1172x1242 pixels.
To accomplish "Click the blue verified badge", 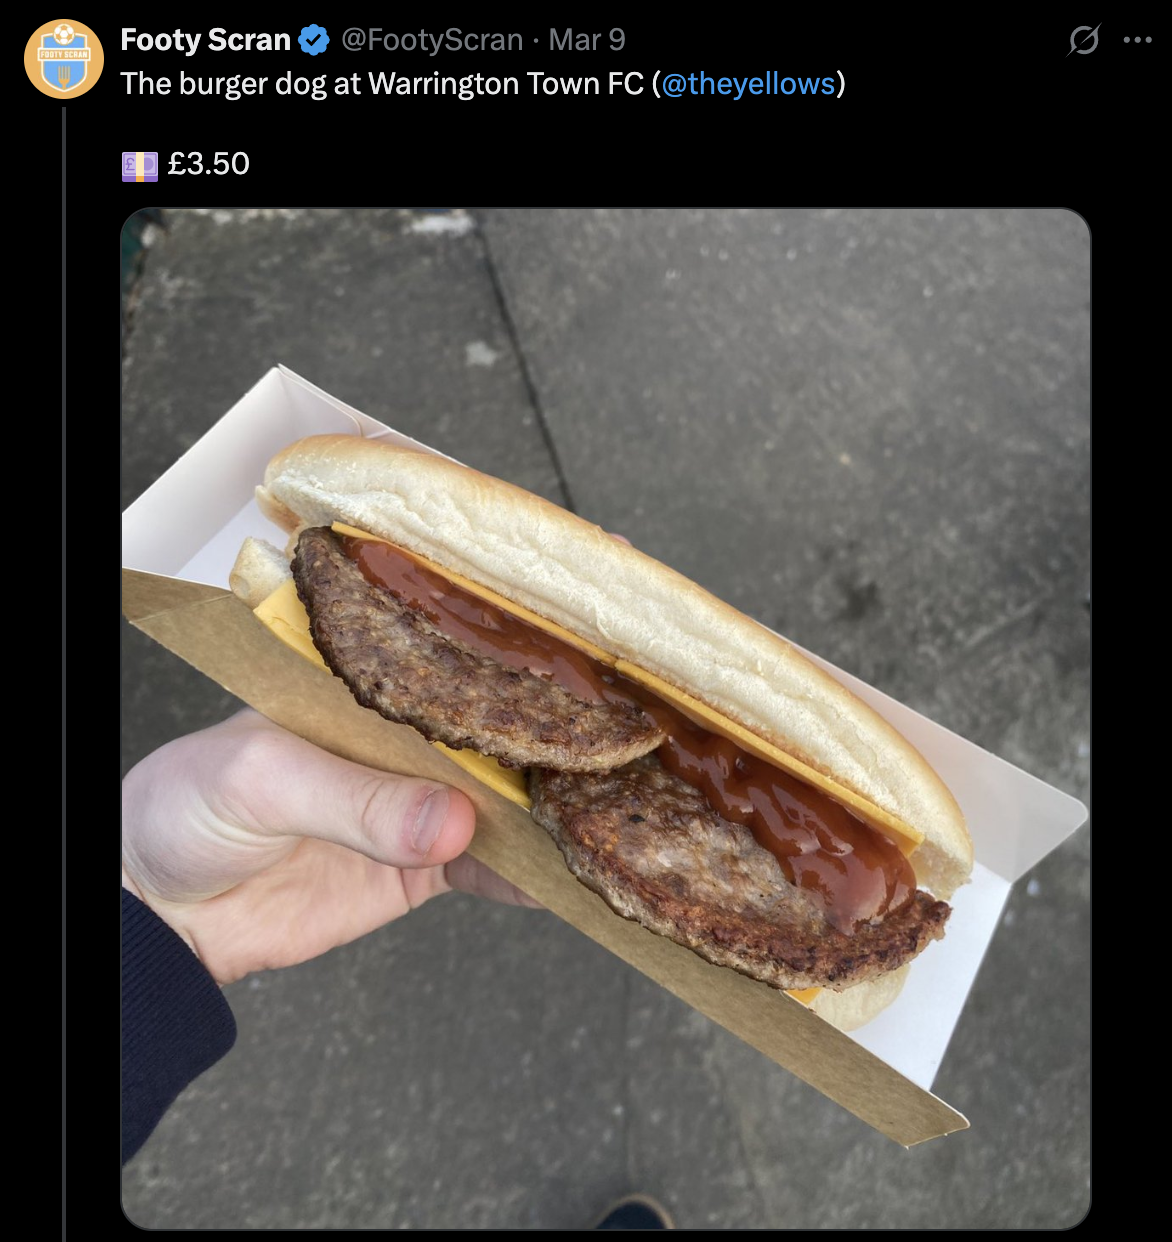I will click(315, 40).
